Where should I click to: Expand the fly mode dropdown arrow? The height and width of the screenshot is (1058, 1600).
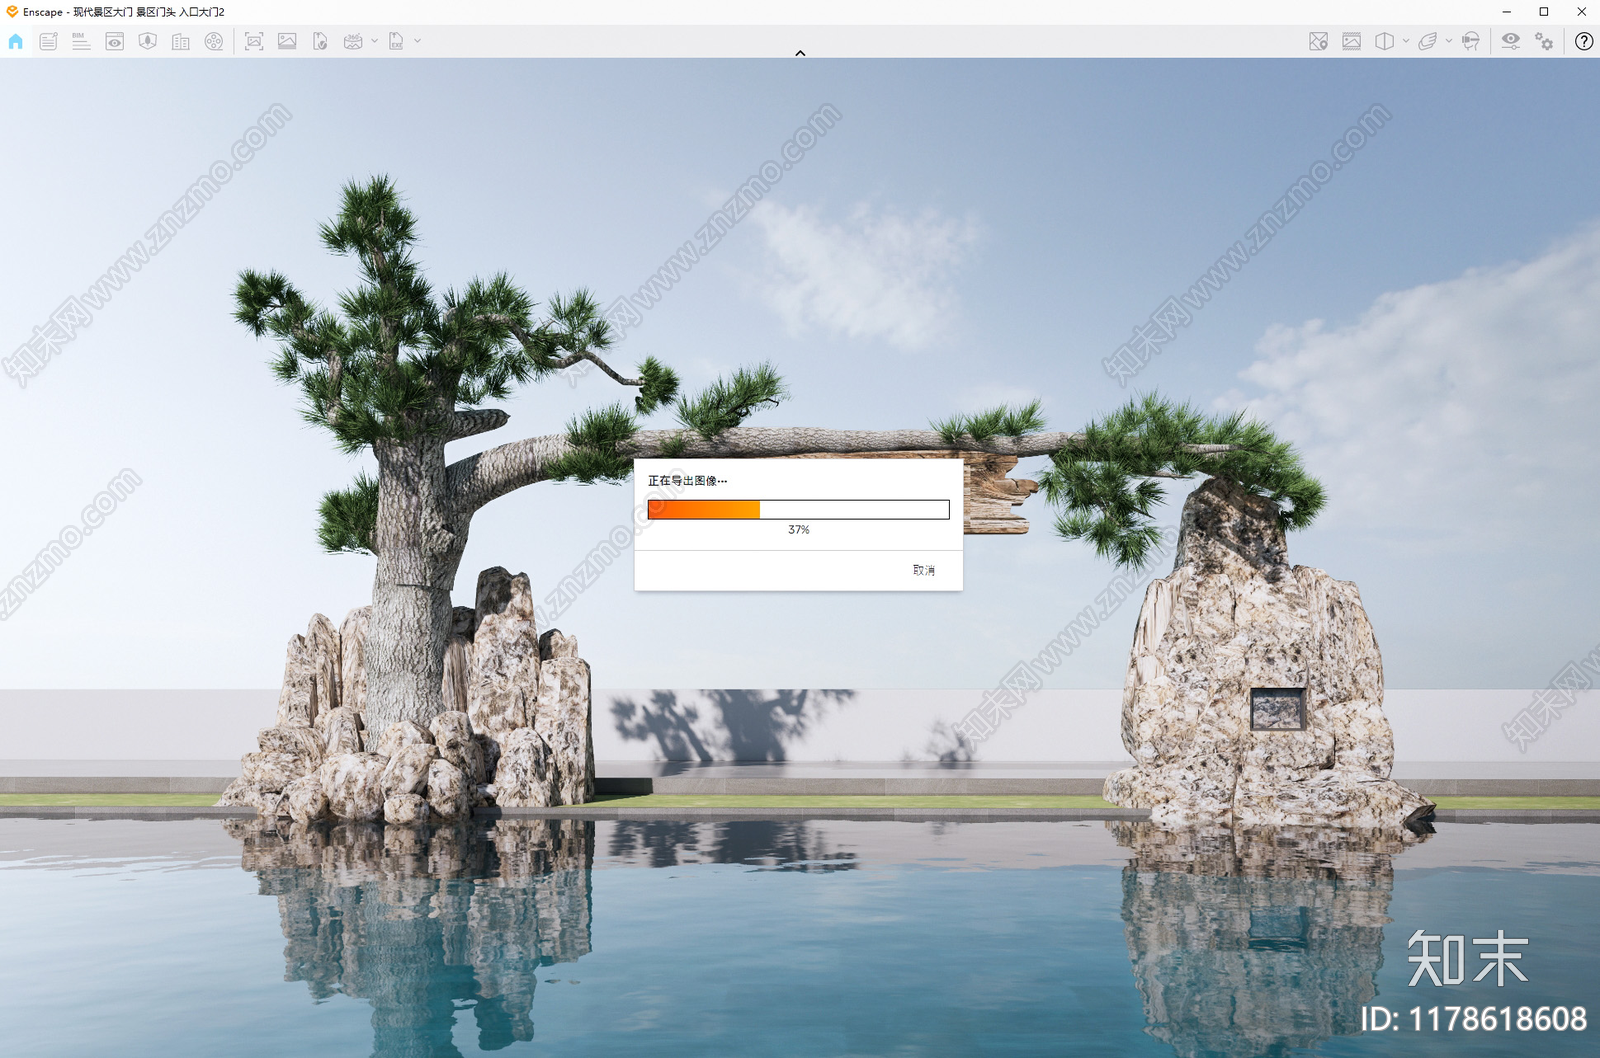(x=1449, y=41)
